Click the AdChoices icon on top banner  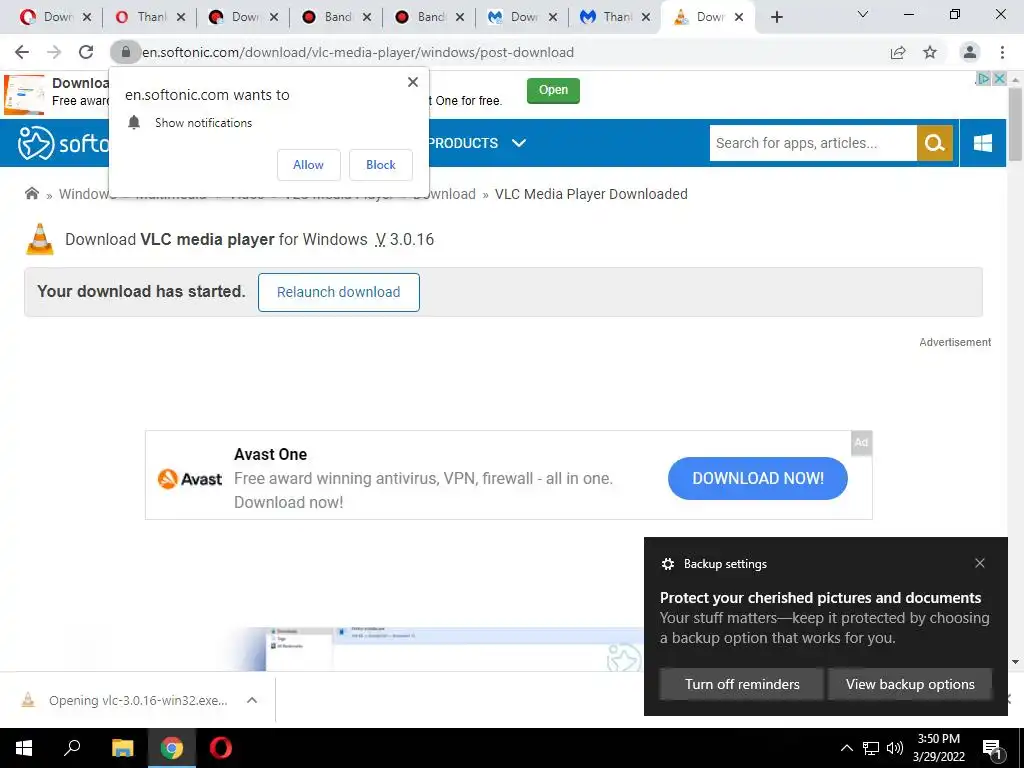pyautogui.click(x=982, y=78)
